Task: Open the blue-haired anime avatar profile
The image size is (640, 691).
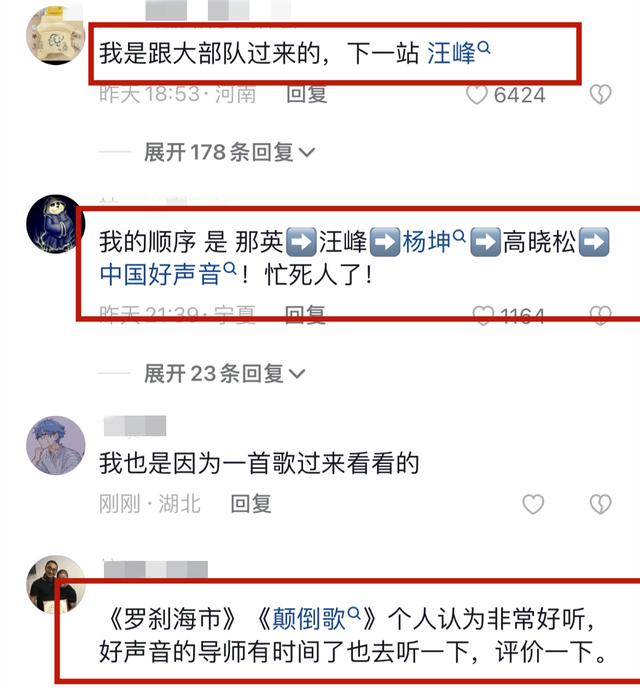Action: point(56,446)
